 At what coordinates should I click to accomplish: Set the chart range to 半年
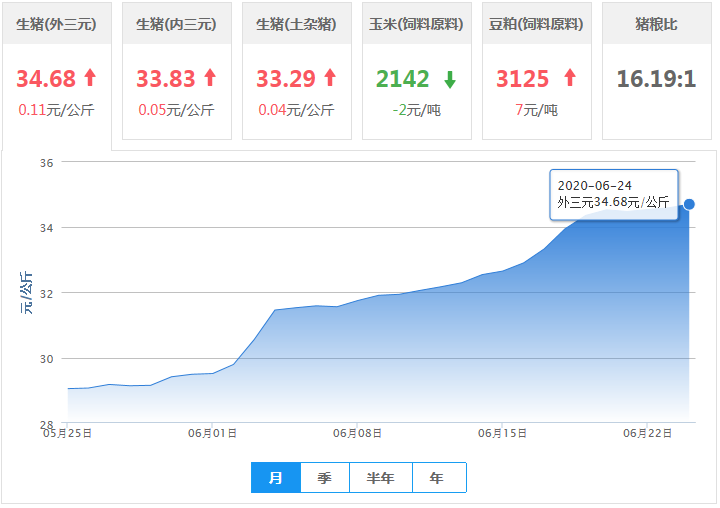[380, 478]
